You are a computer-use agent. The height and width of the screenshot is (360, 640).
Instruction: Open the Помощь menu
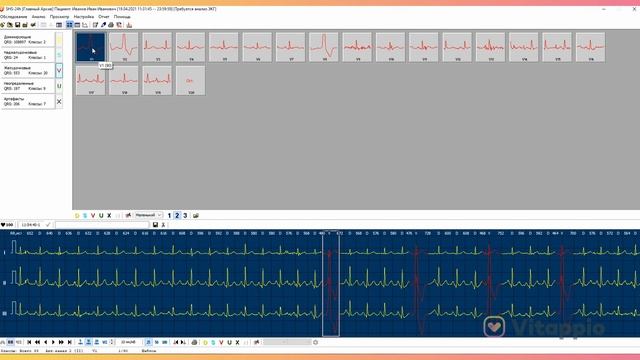[122, 17]
